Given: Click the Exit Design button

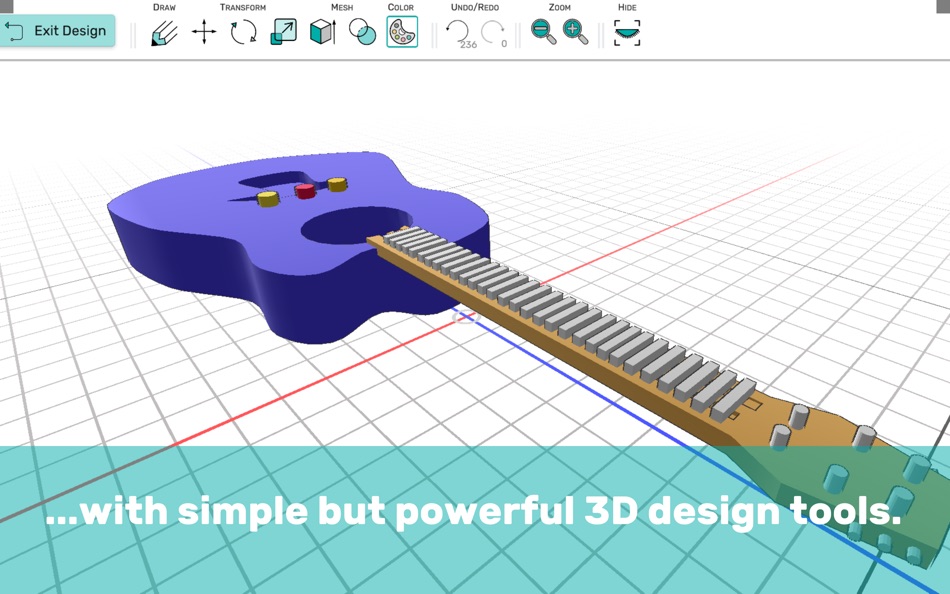Looking at the screenshot, I should [x=57, y=31].
